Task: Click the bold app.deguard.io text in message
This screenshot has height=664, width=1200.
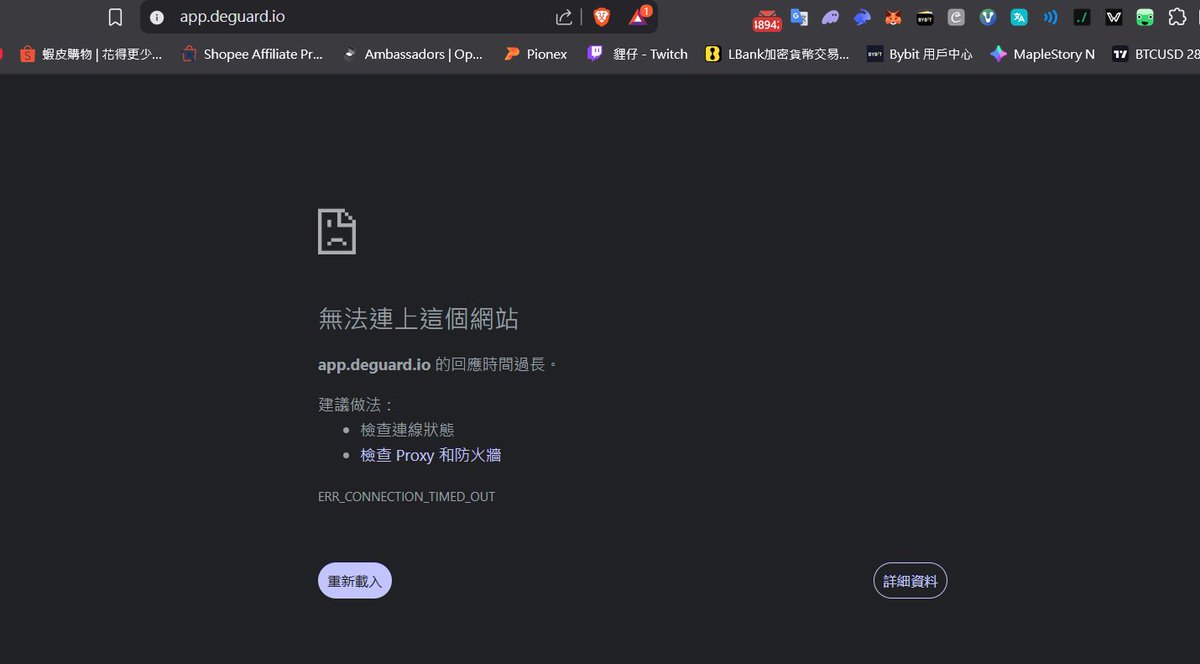Action: (374, 365)
